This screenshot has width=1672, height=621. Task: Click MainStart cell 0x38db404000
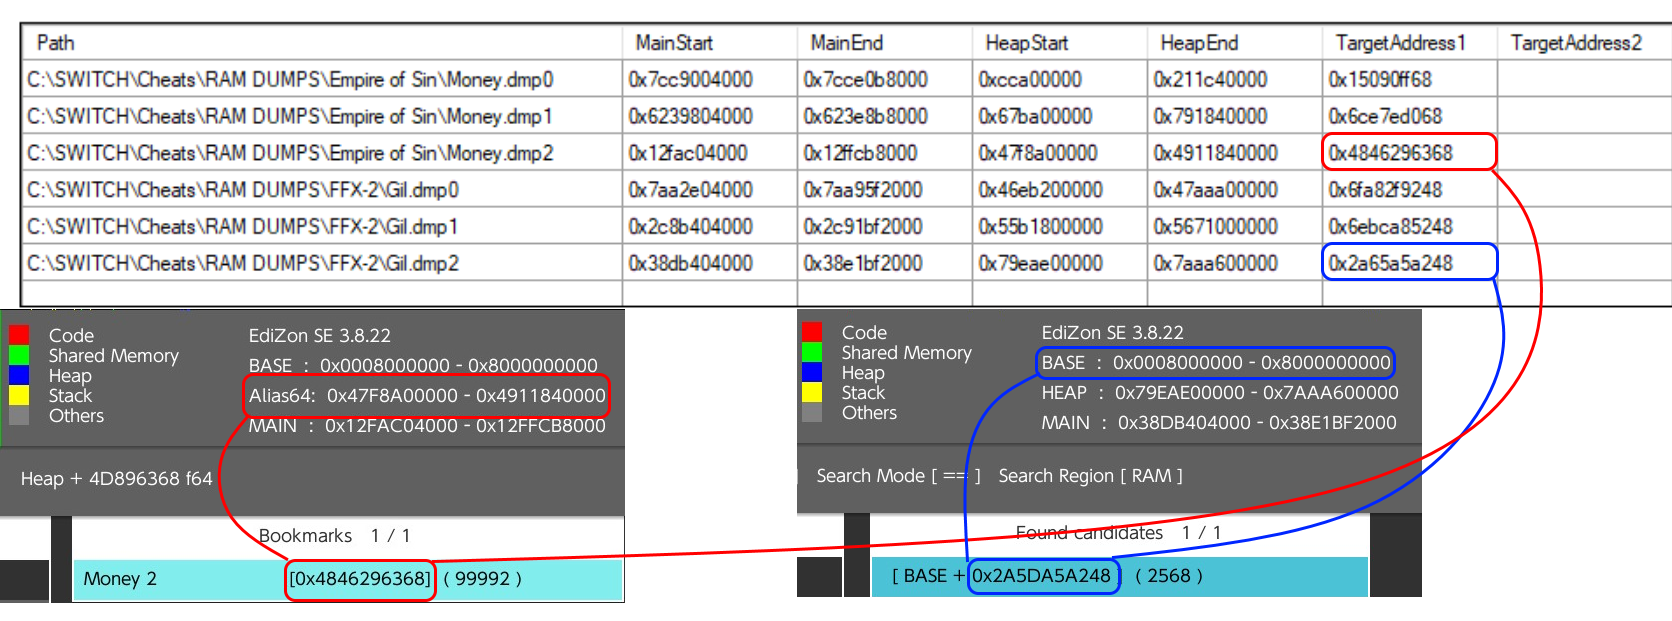click(x=709, y=263)
